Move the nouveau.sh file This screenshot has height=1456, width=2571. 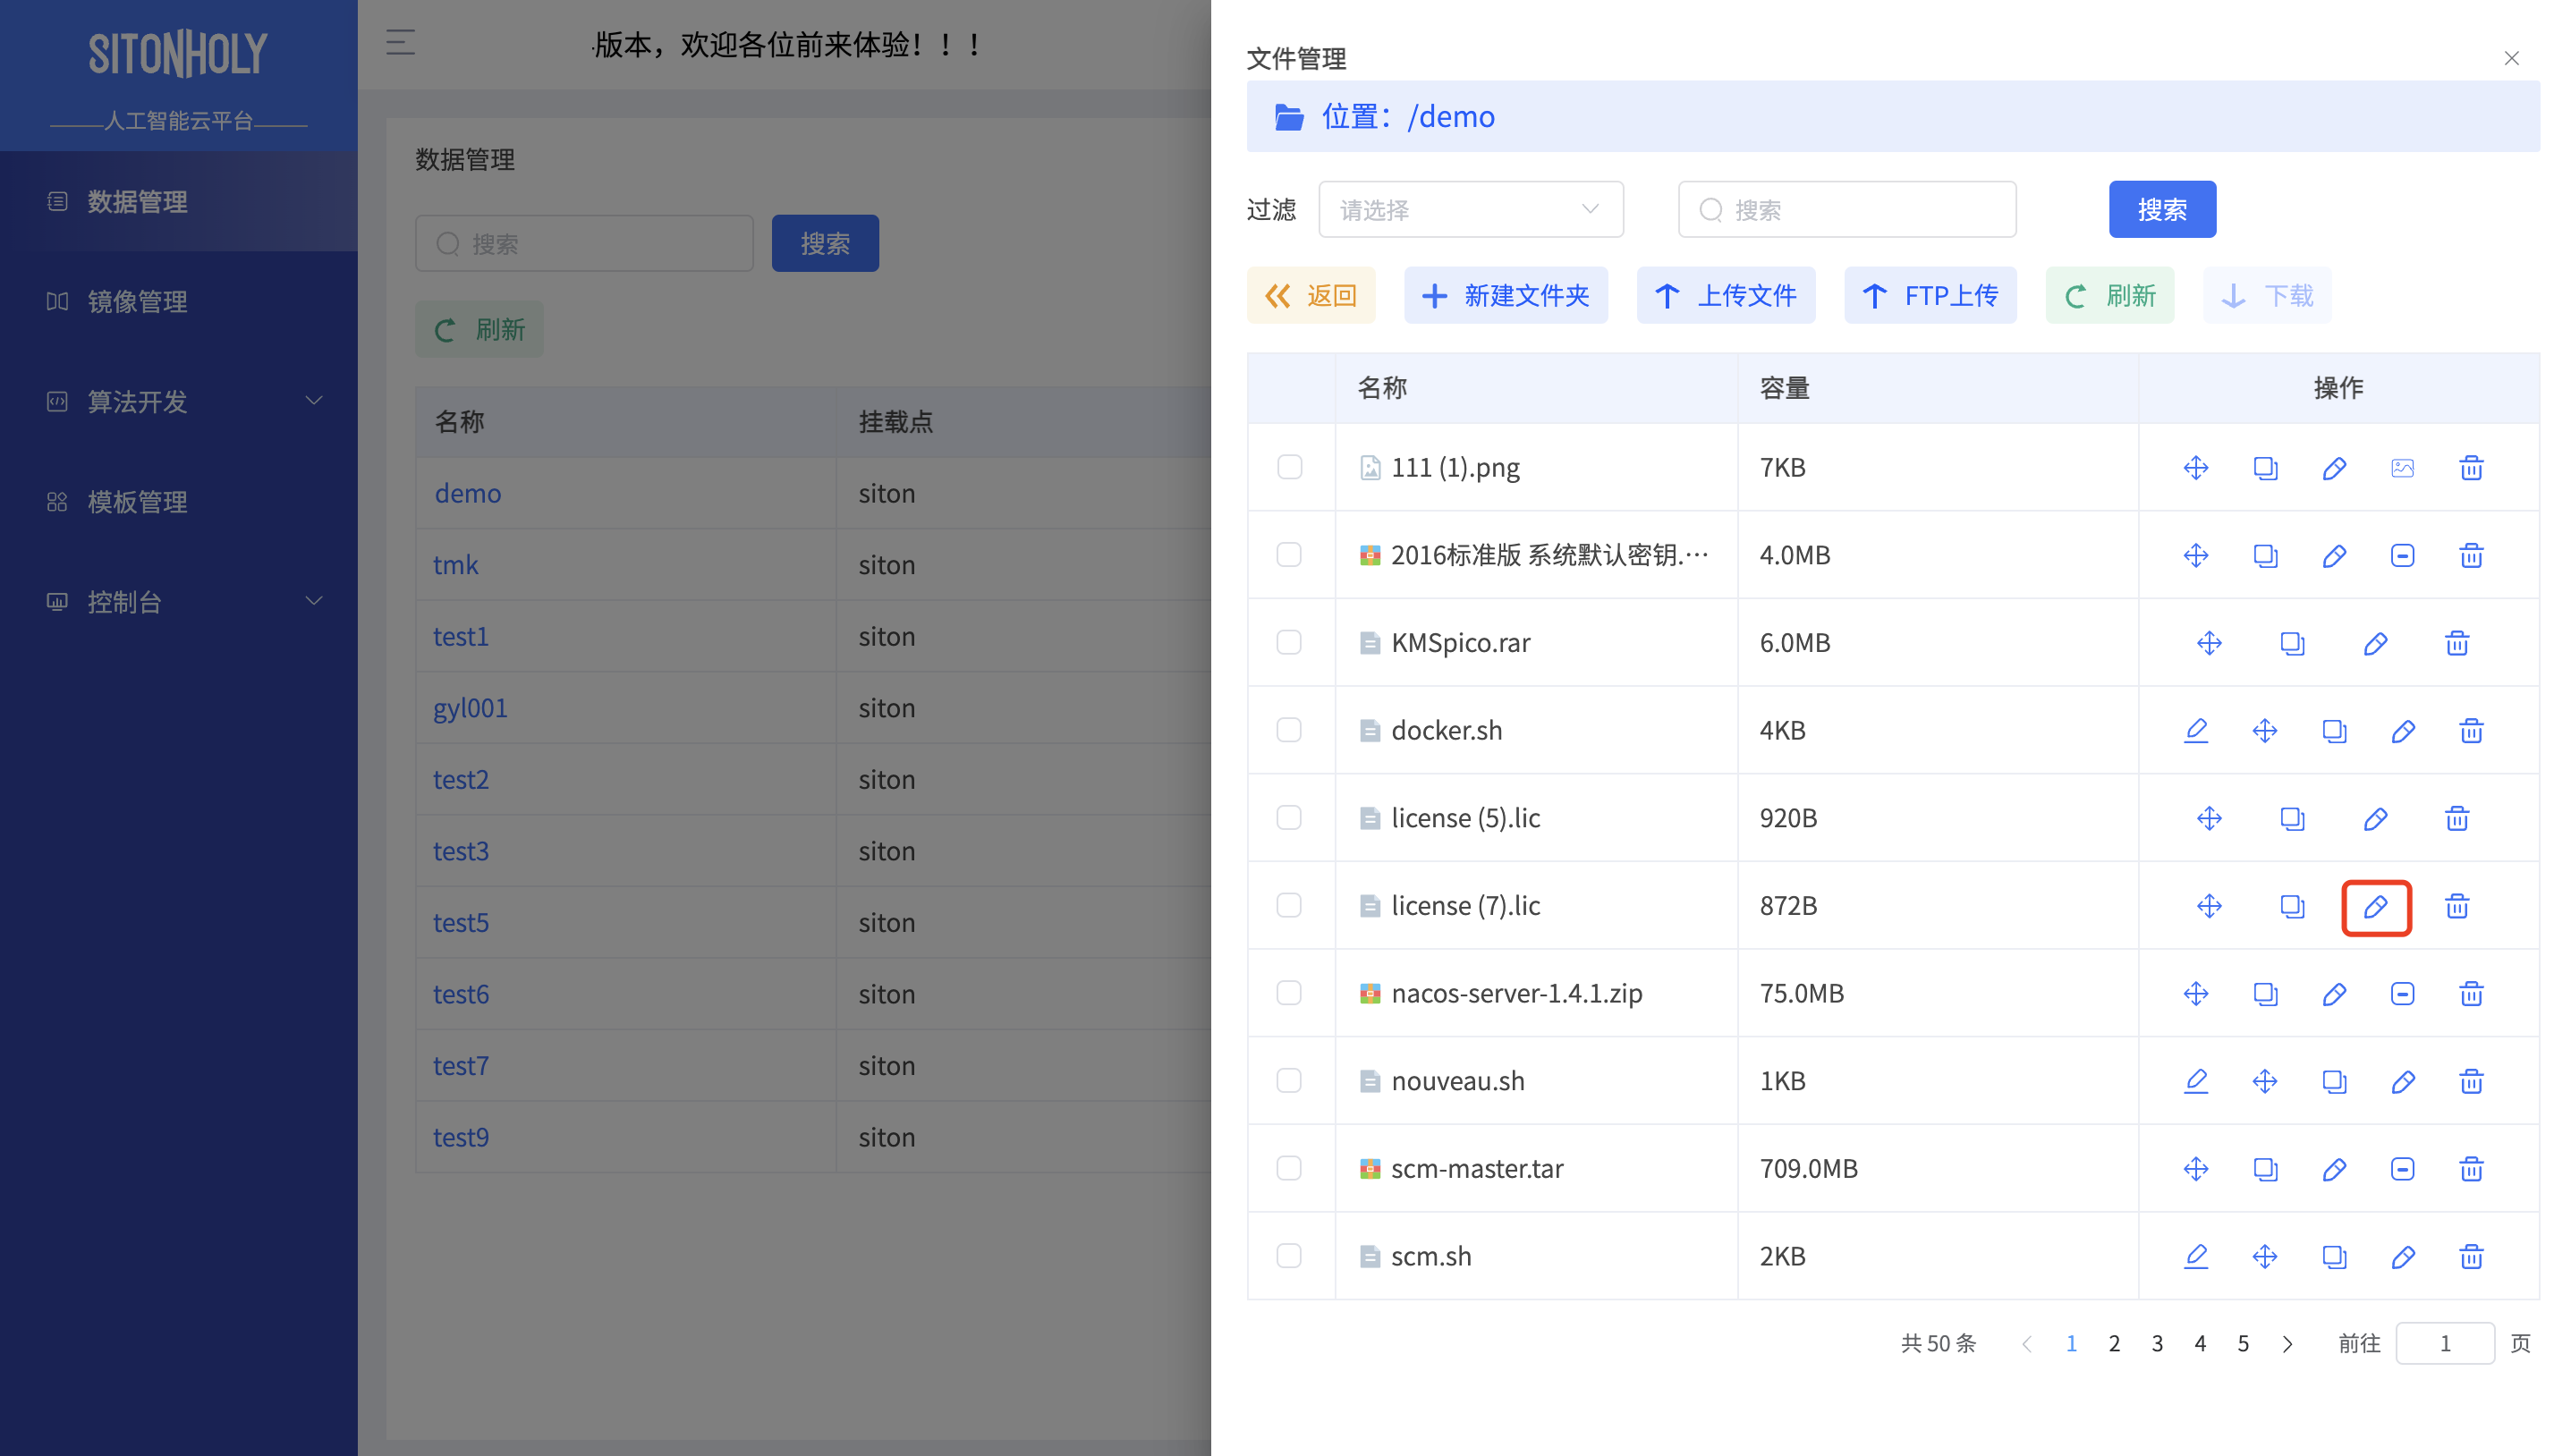click(x=2264, y=1081)
